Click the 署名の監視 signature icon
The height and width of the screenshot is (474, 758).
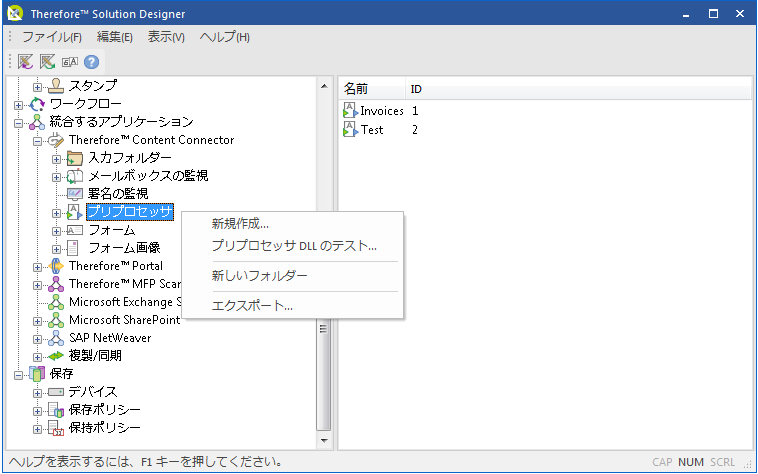click(74, 194)
